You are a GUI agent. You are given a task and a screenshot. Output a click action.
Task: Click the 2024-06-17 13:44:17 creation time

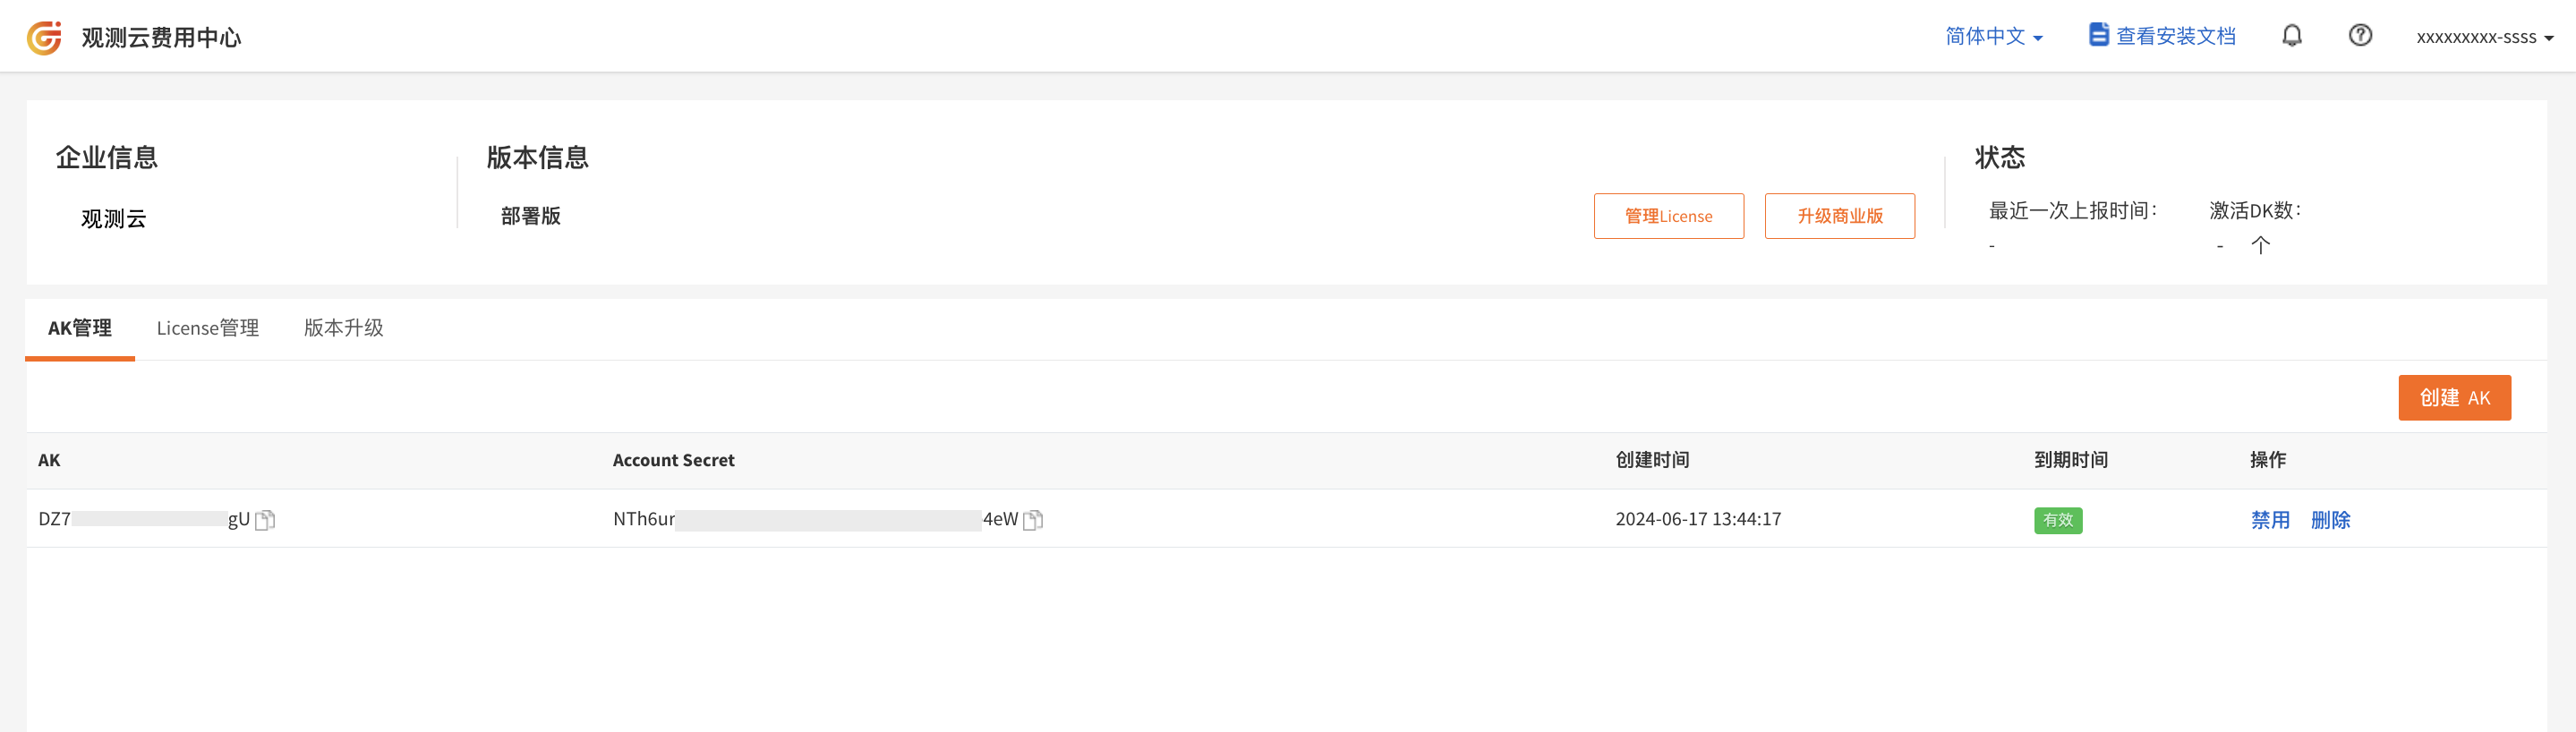point(1698,519)
